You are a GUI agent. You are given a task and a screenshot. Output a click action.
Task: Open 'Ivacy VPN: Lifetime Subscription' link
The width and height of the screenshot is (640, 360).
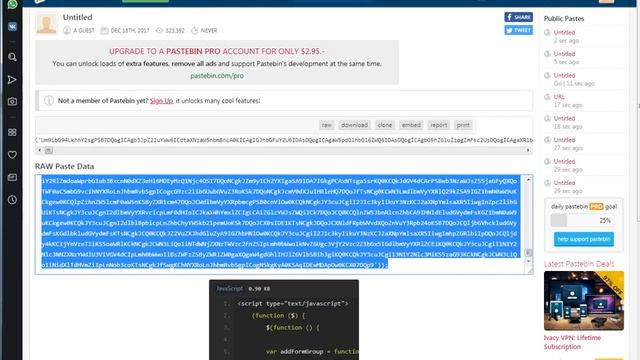[x=572, y=342]
